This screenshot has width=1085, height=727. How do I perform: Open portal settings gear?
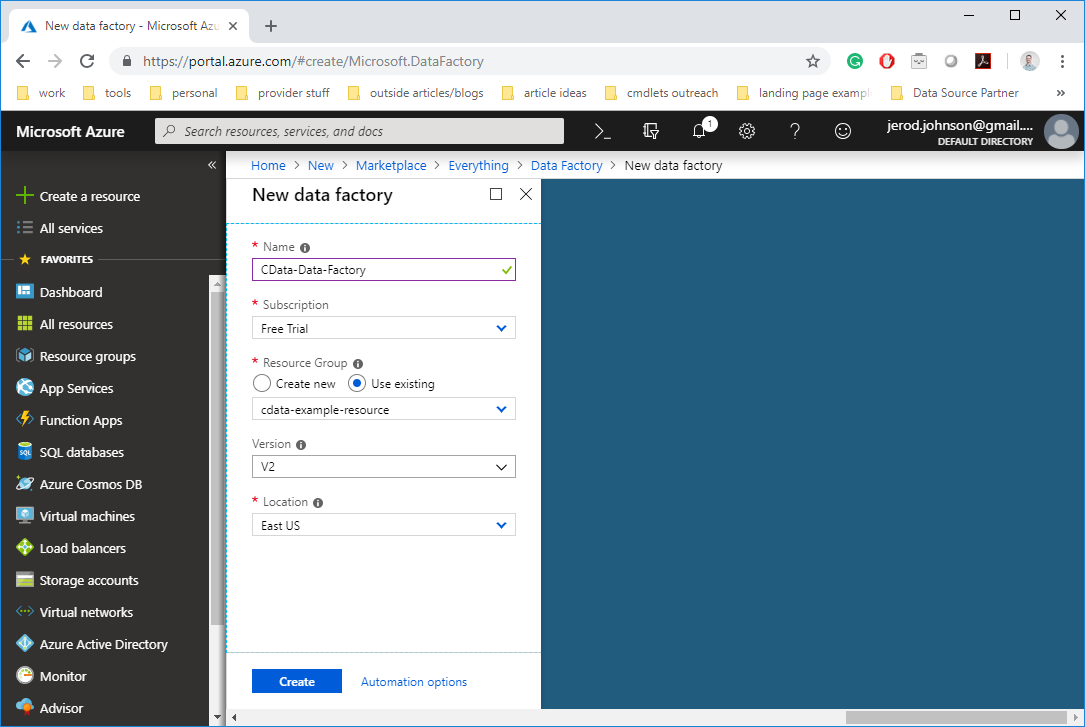747,131
